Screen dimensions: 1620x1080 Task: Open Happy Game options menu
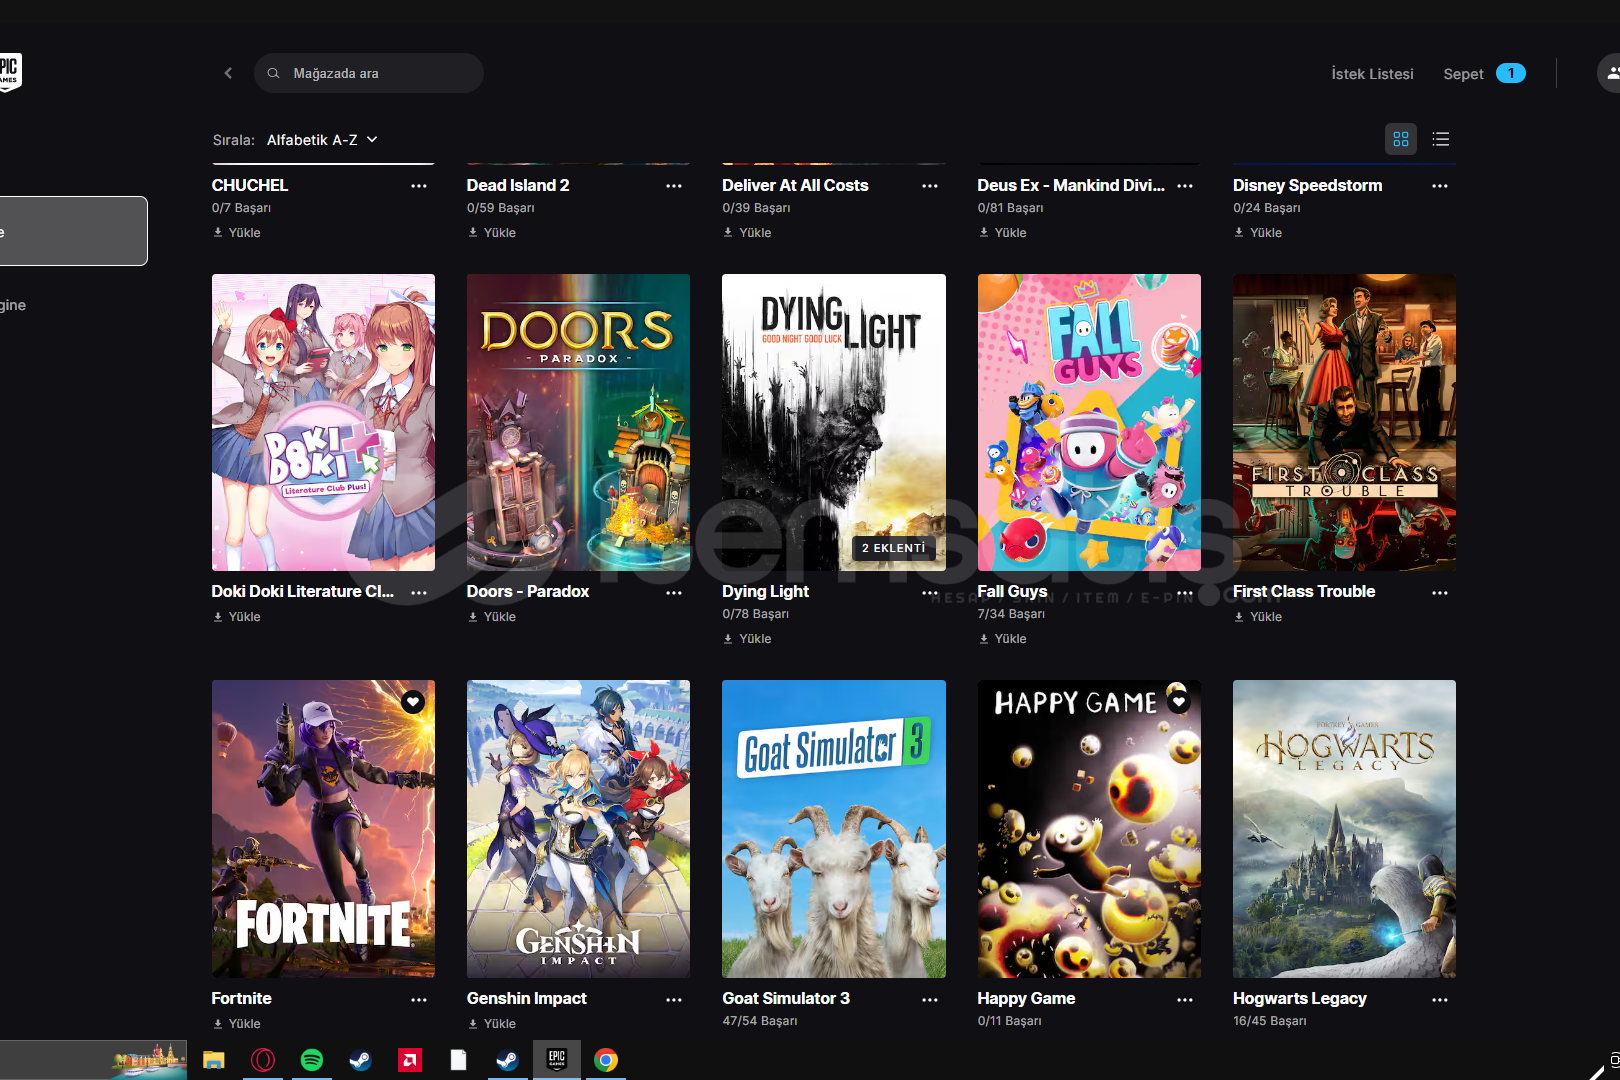(1185, 1000)
